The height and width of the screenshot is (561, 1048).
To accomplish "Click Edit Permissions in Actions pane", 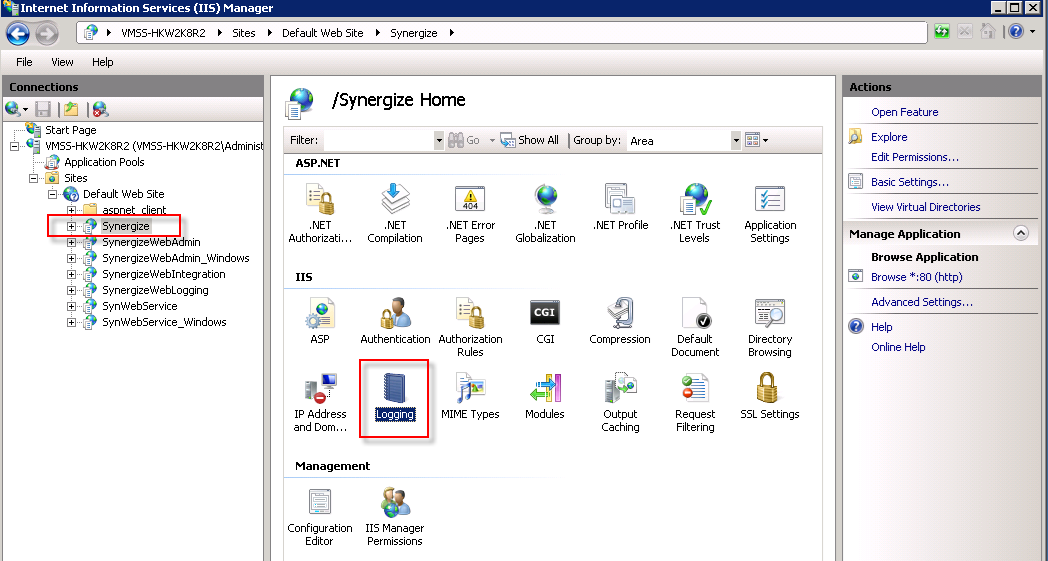I will point(914,157).
